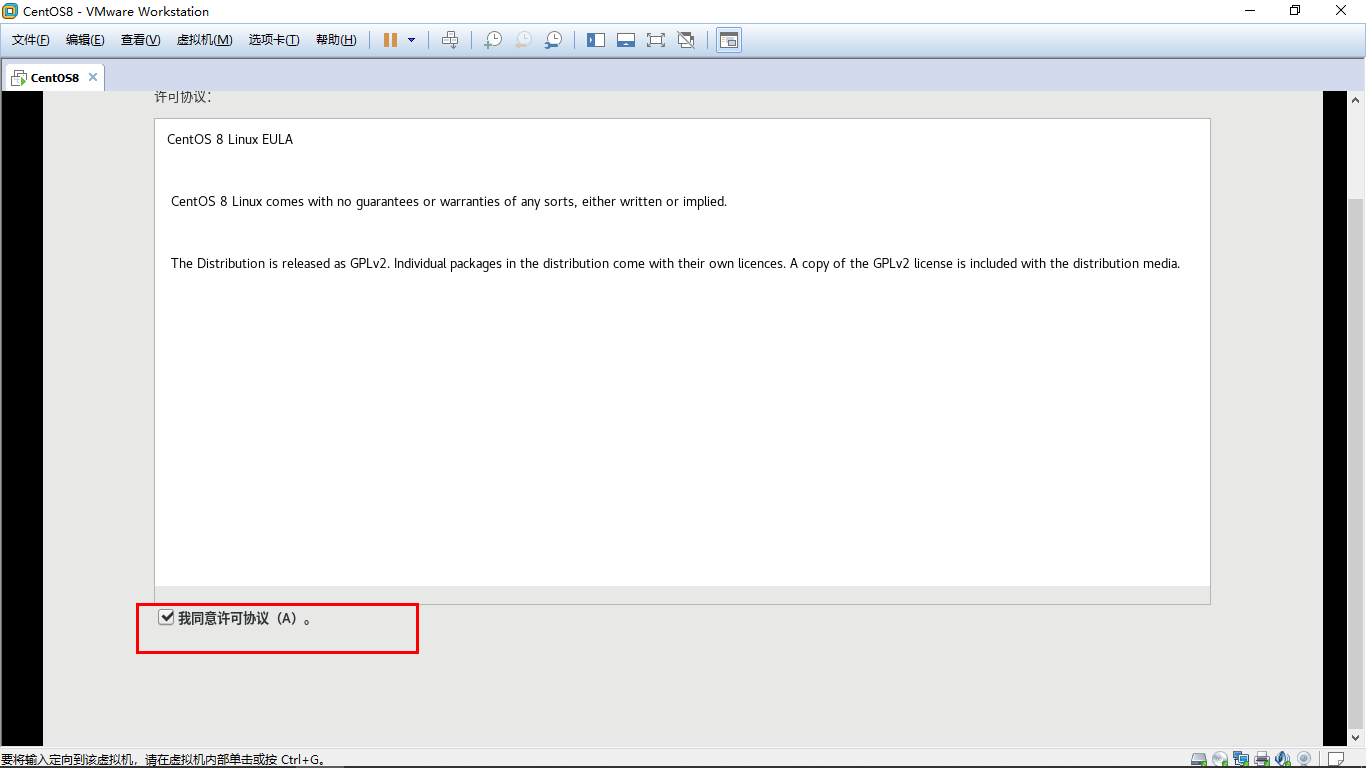Click the Ctrl+G input hint in status bar
This screenshot has width=1366, height=768.
point(164,759)
